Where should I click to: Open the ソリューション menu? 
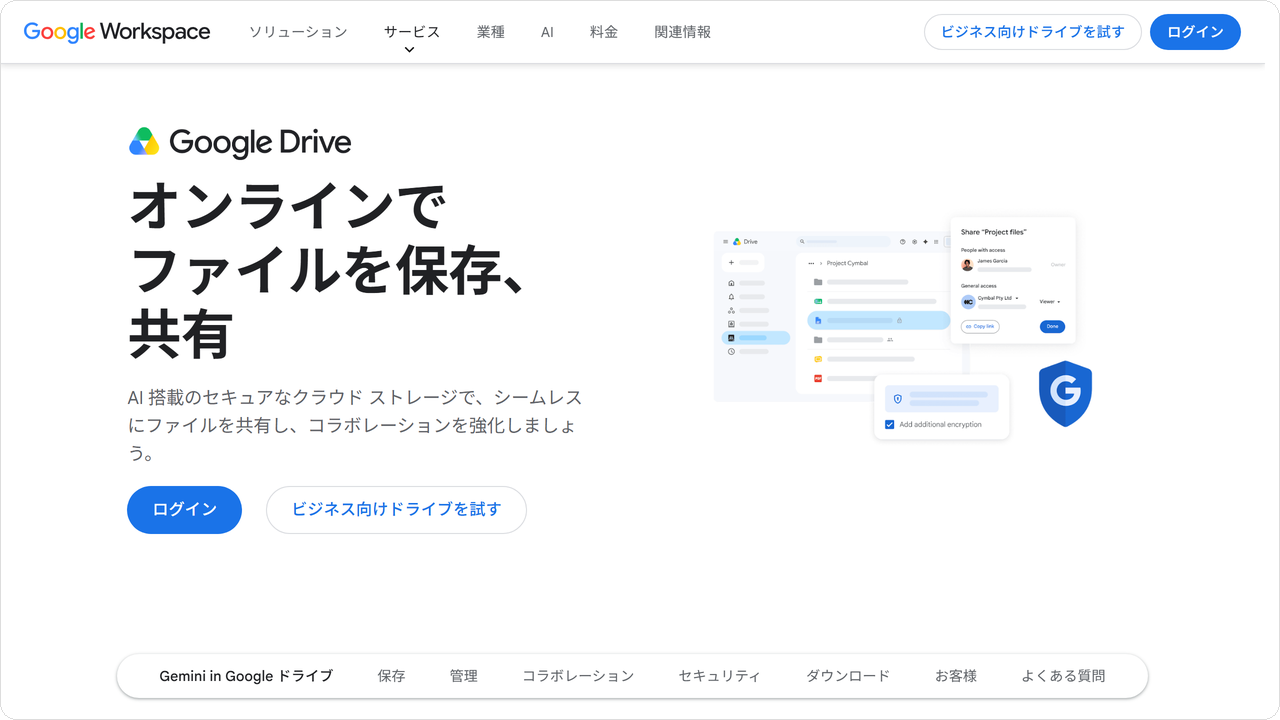pyautogui.click(x=298, y=32)
